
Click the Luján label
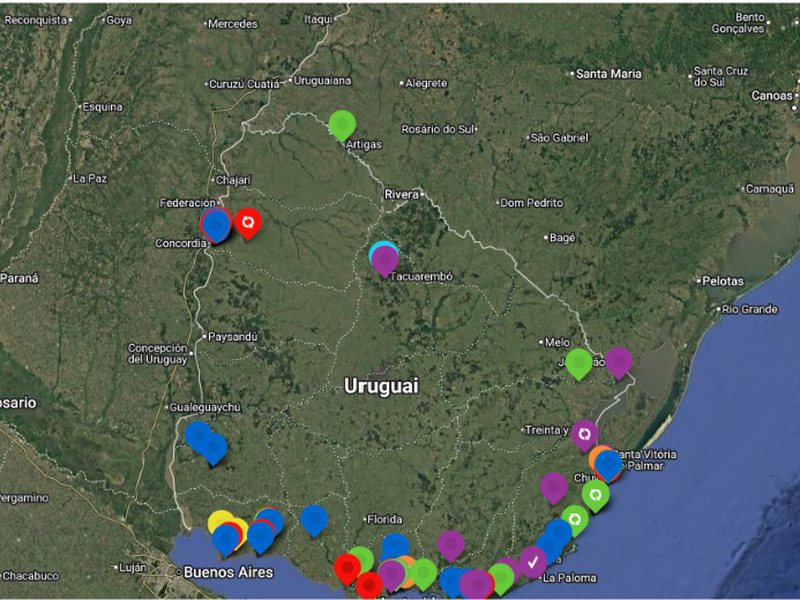tap(133, 568)
